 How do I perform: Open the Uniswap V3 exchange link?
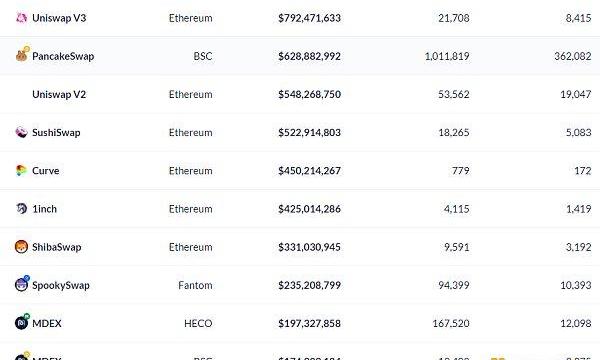tap(59, 18)
